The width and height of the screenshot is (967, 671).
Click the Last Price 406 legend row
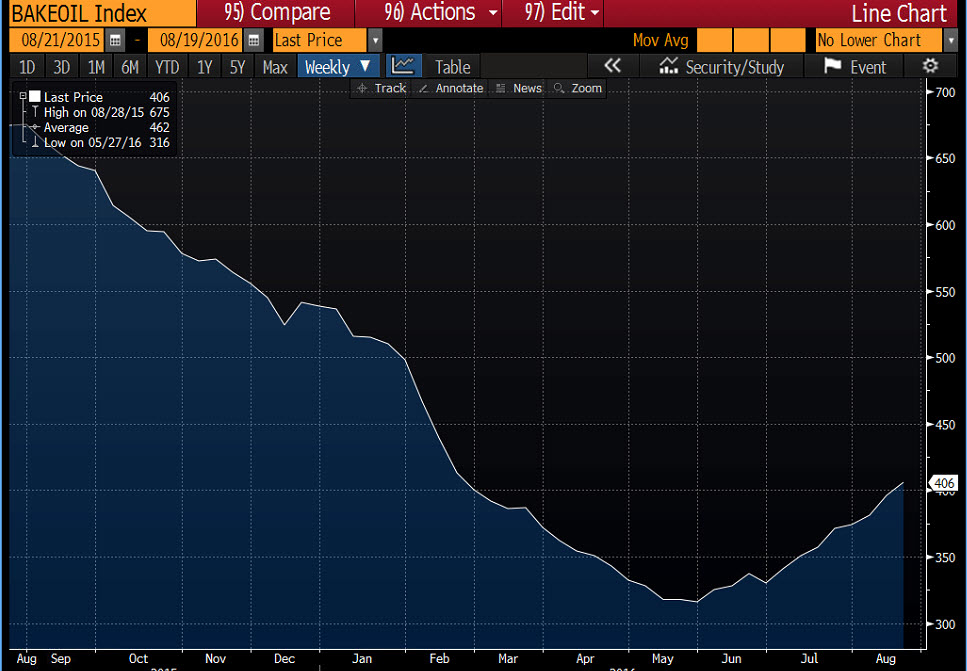click(100, 97)
